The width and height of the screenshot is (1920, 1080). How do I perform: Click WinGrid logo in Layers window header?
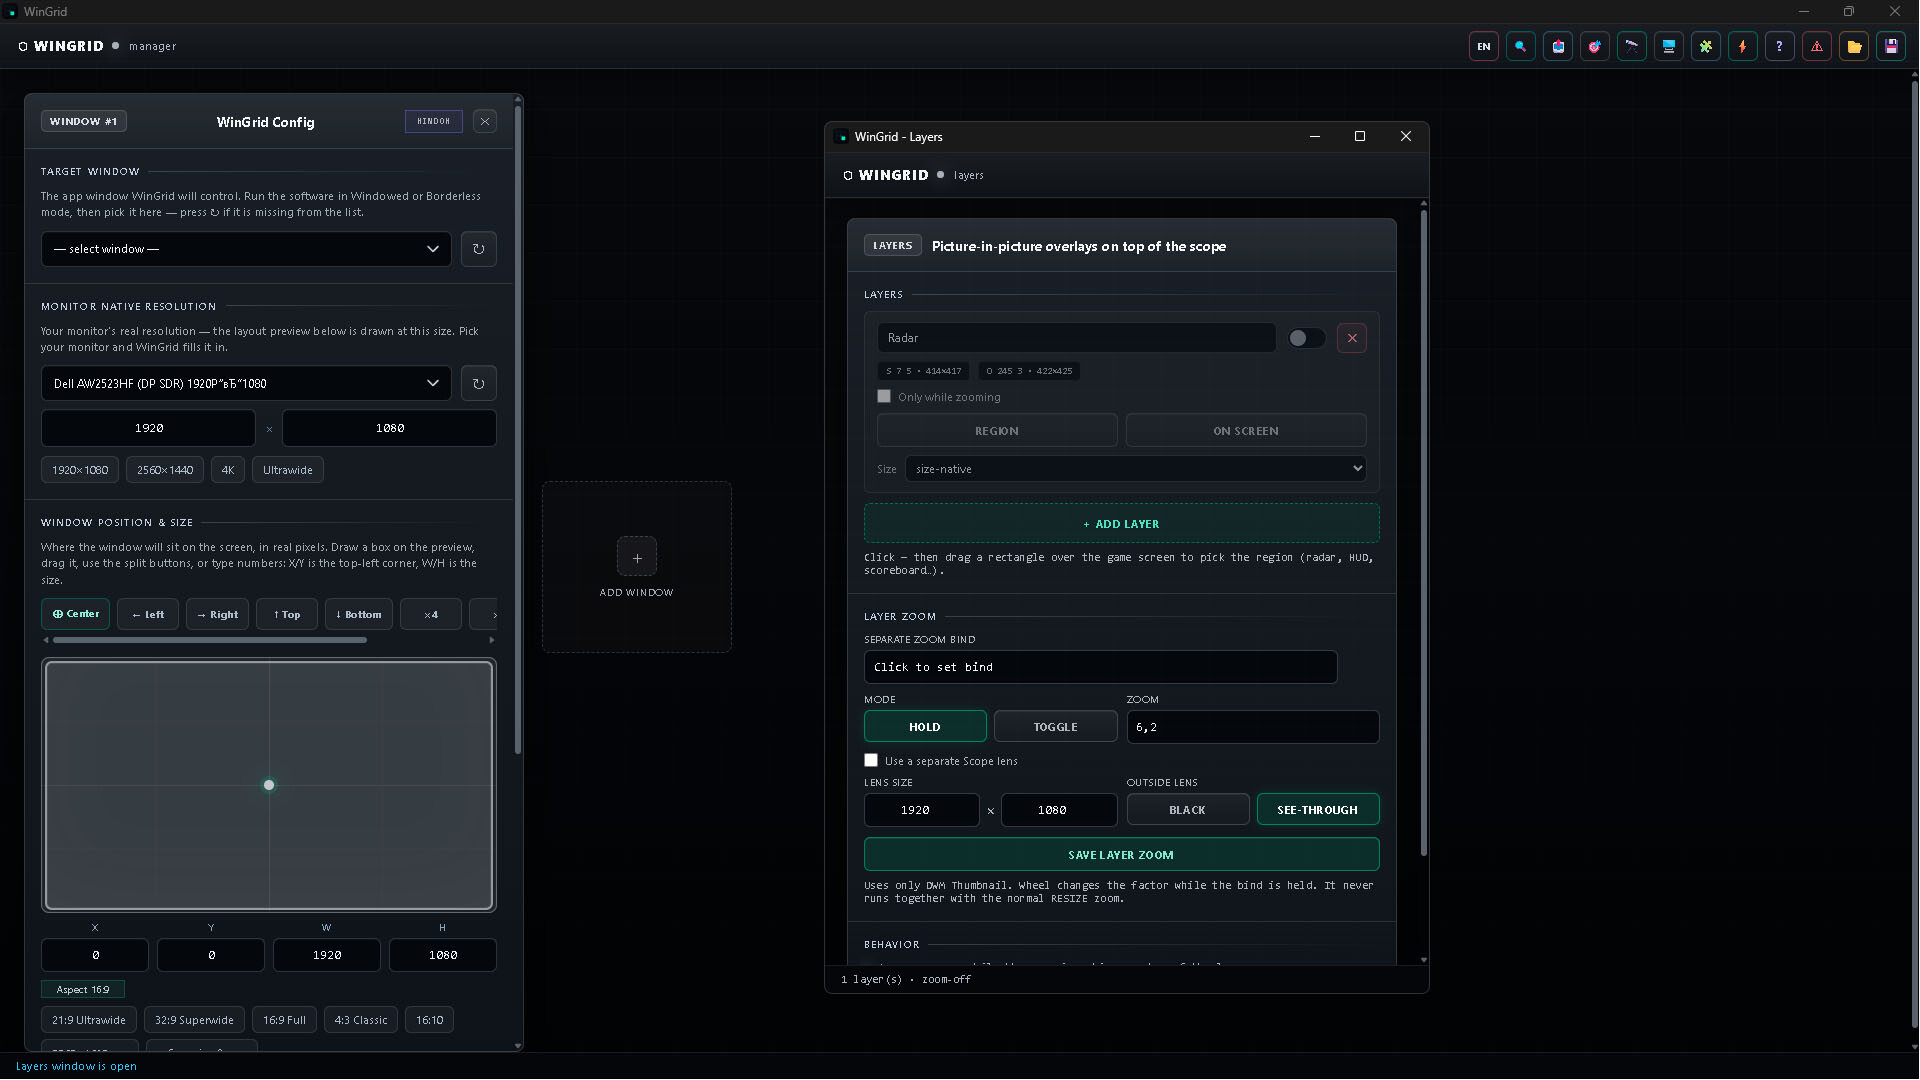click(x=887, y=175)
